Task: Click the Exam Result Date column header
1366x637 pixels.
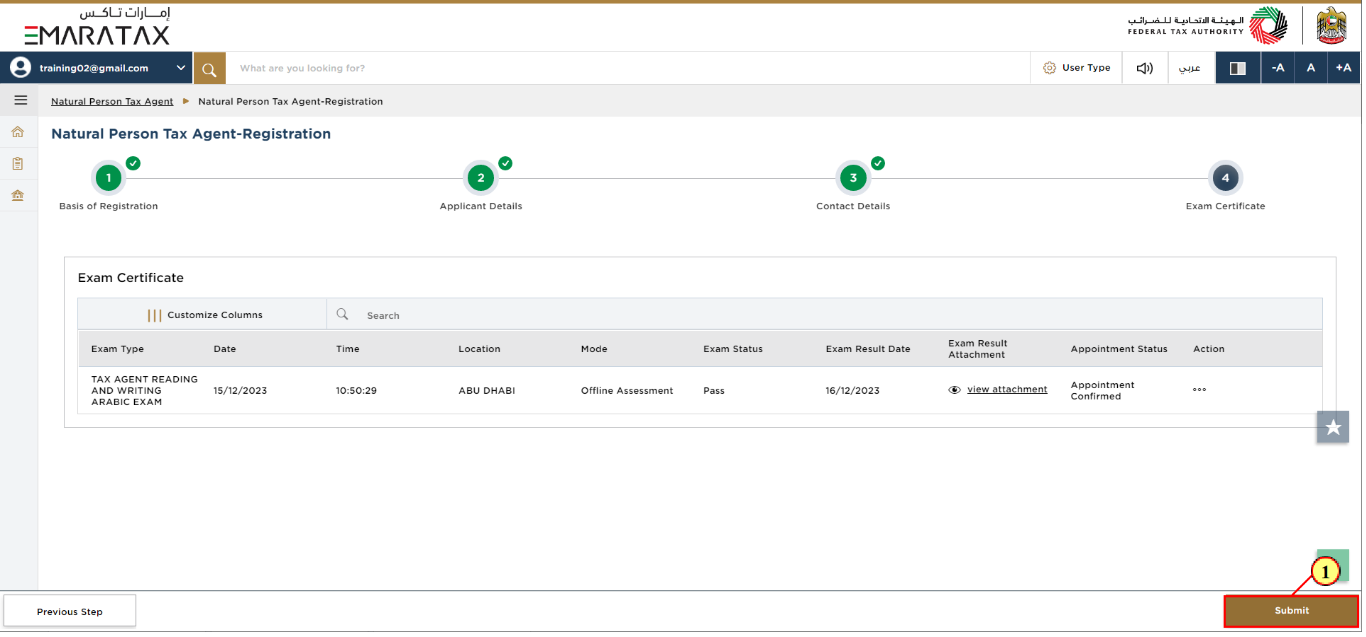Action: 868,349
